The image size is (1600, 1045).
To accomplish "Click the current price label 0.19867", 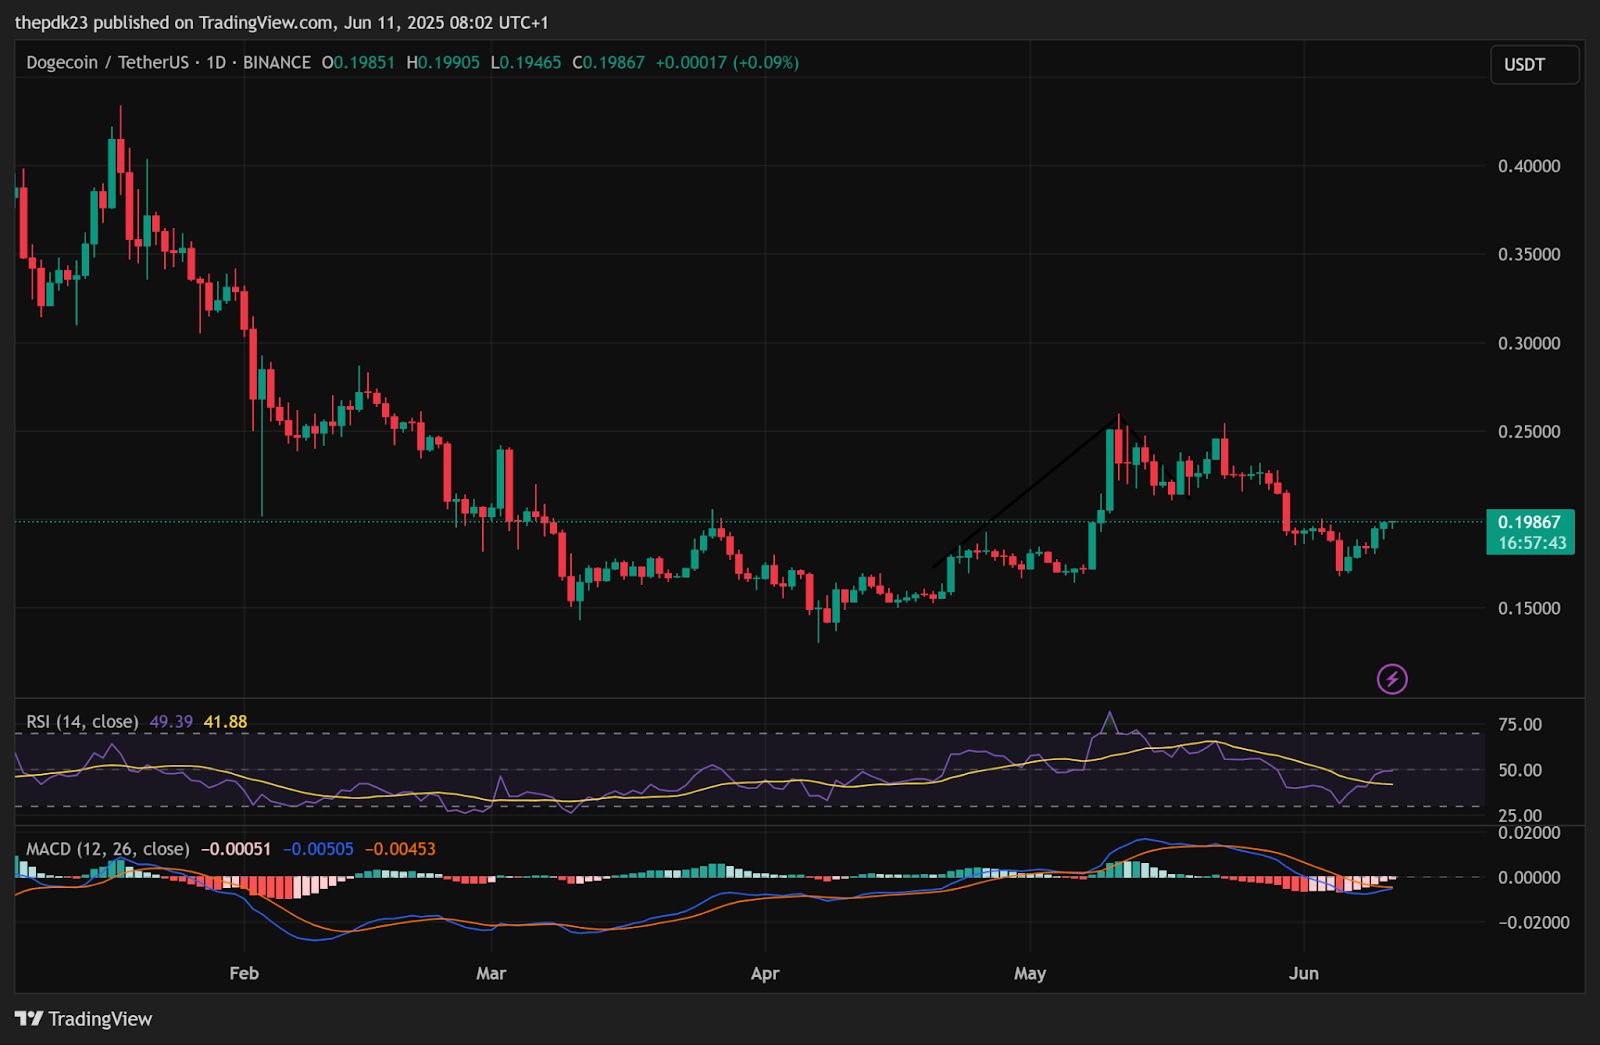I will click(1529, 523).
